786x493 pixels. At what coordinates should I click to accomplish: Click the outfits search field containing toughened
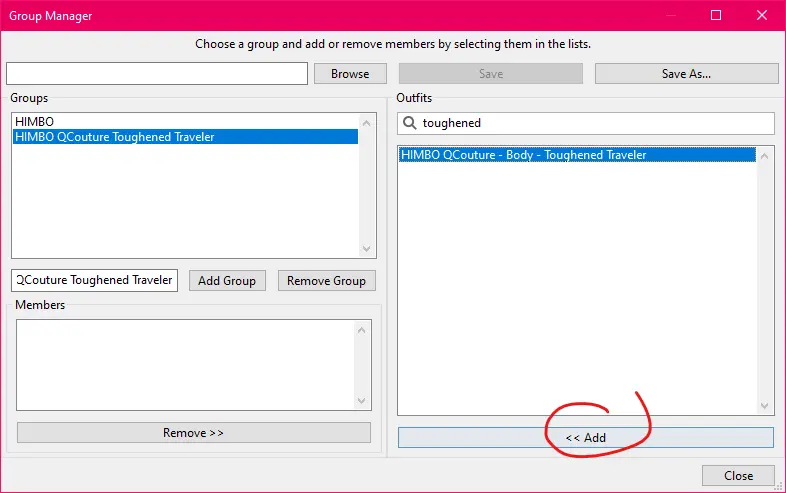click(x=585, y=123)
